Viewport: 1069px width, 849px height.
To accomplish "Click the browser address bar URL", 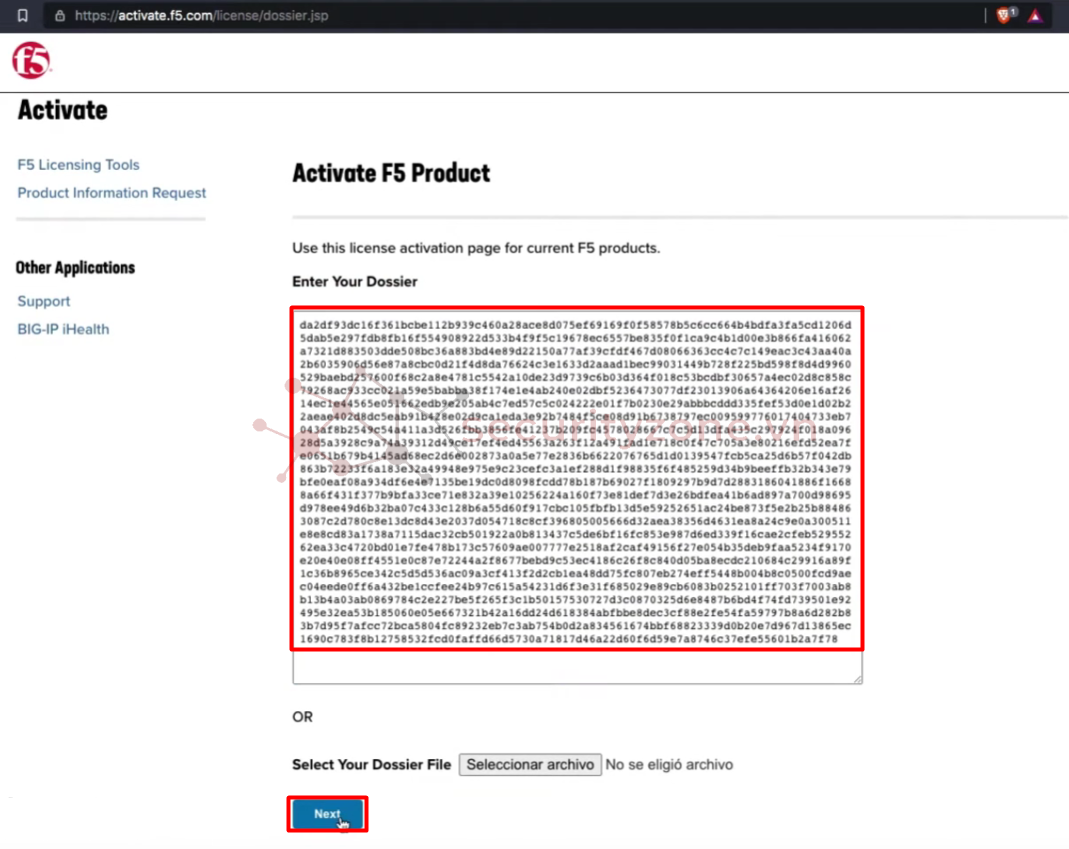I will tap(202, 16).
